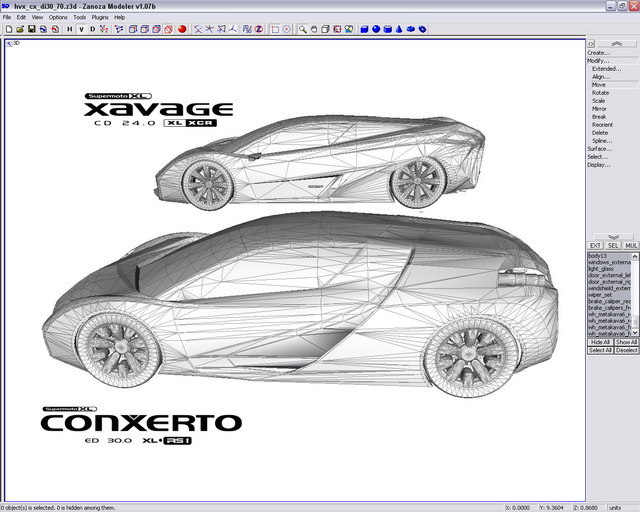
Task: Click the blue cube primitive icon
Action: (364, 29)
